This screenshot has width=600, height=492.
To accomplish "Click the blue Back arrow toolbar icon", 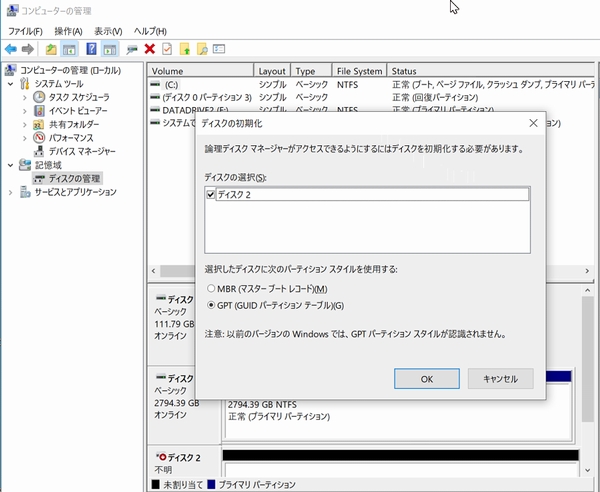I will (x=11, y=49).
